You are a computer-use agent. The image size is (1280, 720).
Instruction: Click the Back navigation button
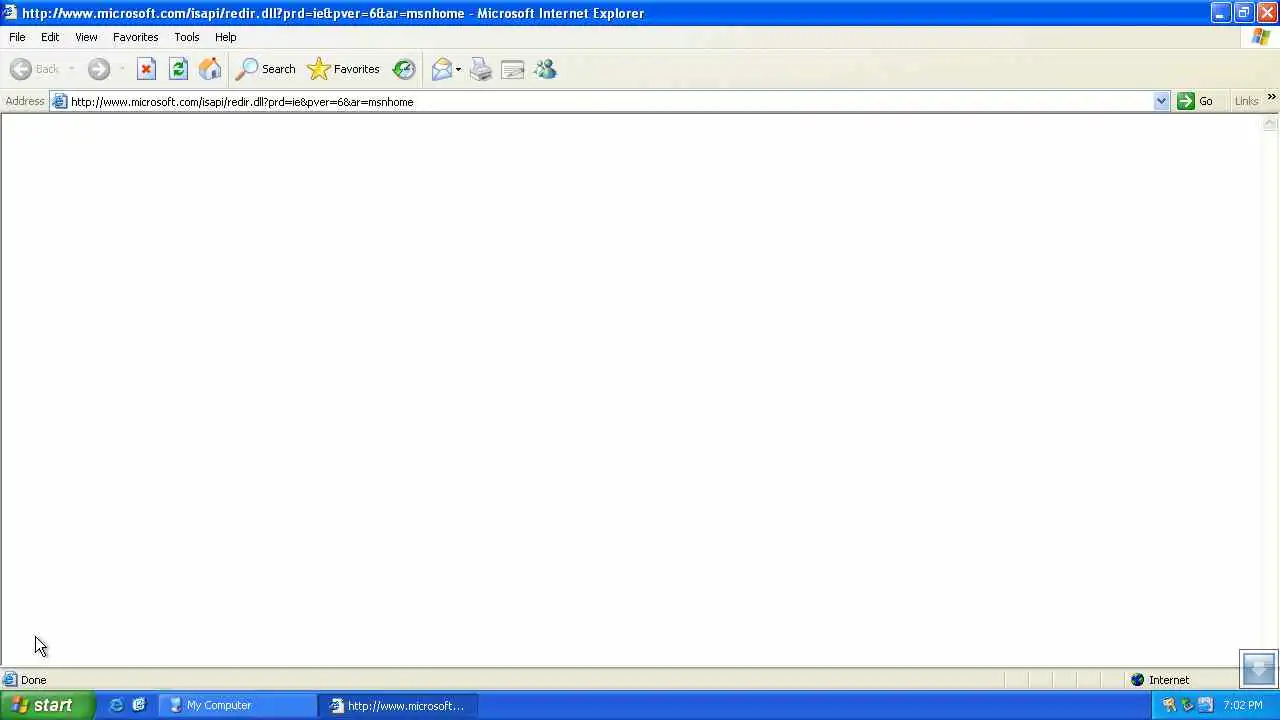coord(35,69)
